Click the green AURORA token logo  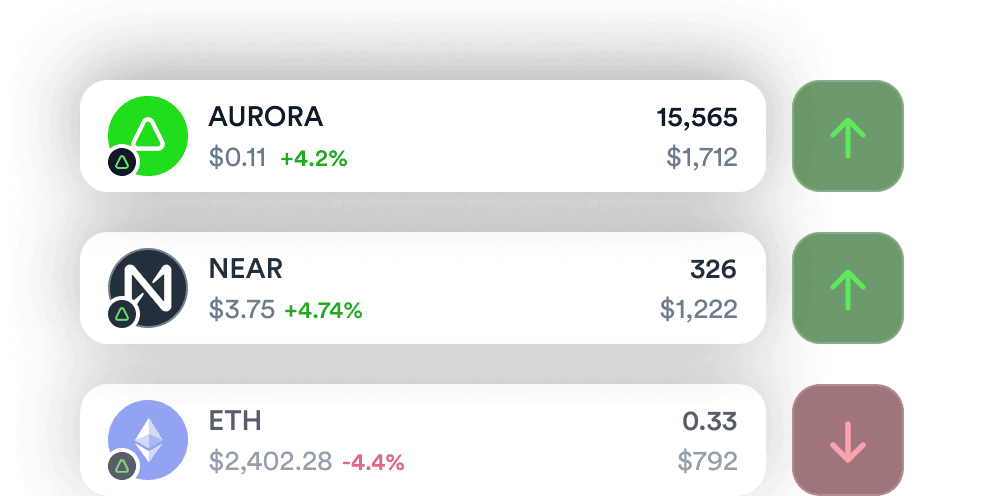coord(150,134)
